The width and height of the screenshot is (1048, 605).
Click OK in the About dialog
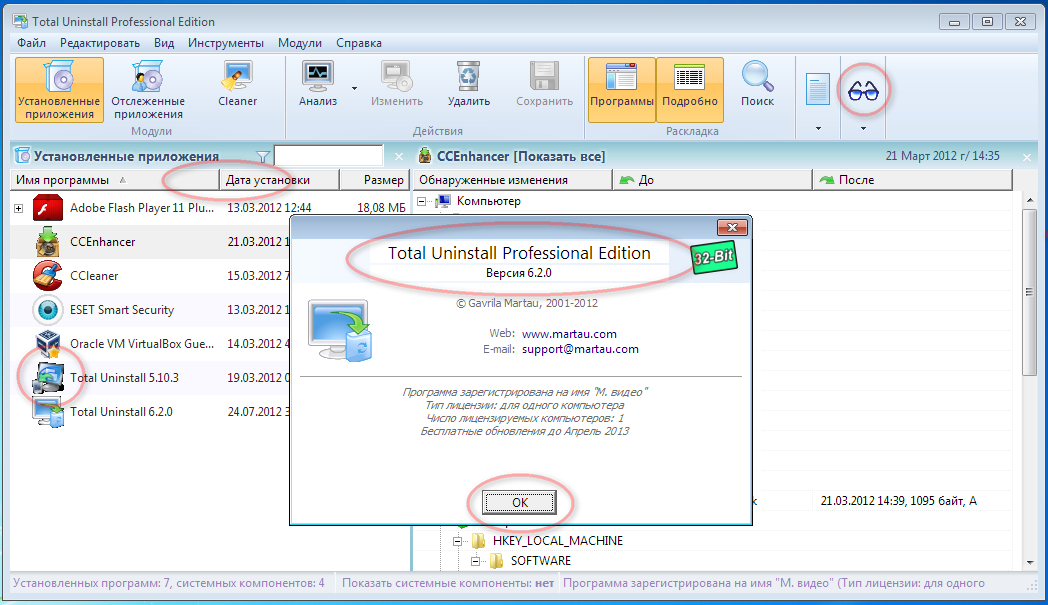point(519,503)
